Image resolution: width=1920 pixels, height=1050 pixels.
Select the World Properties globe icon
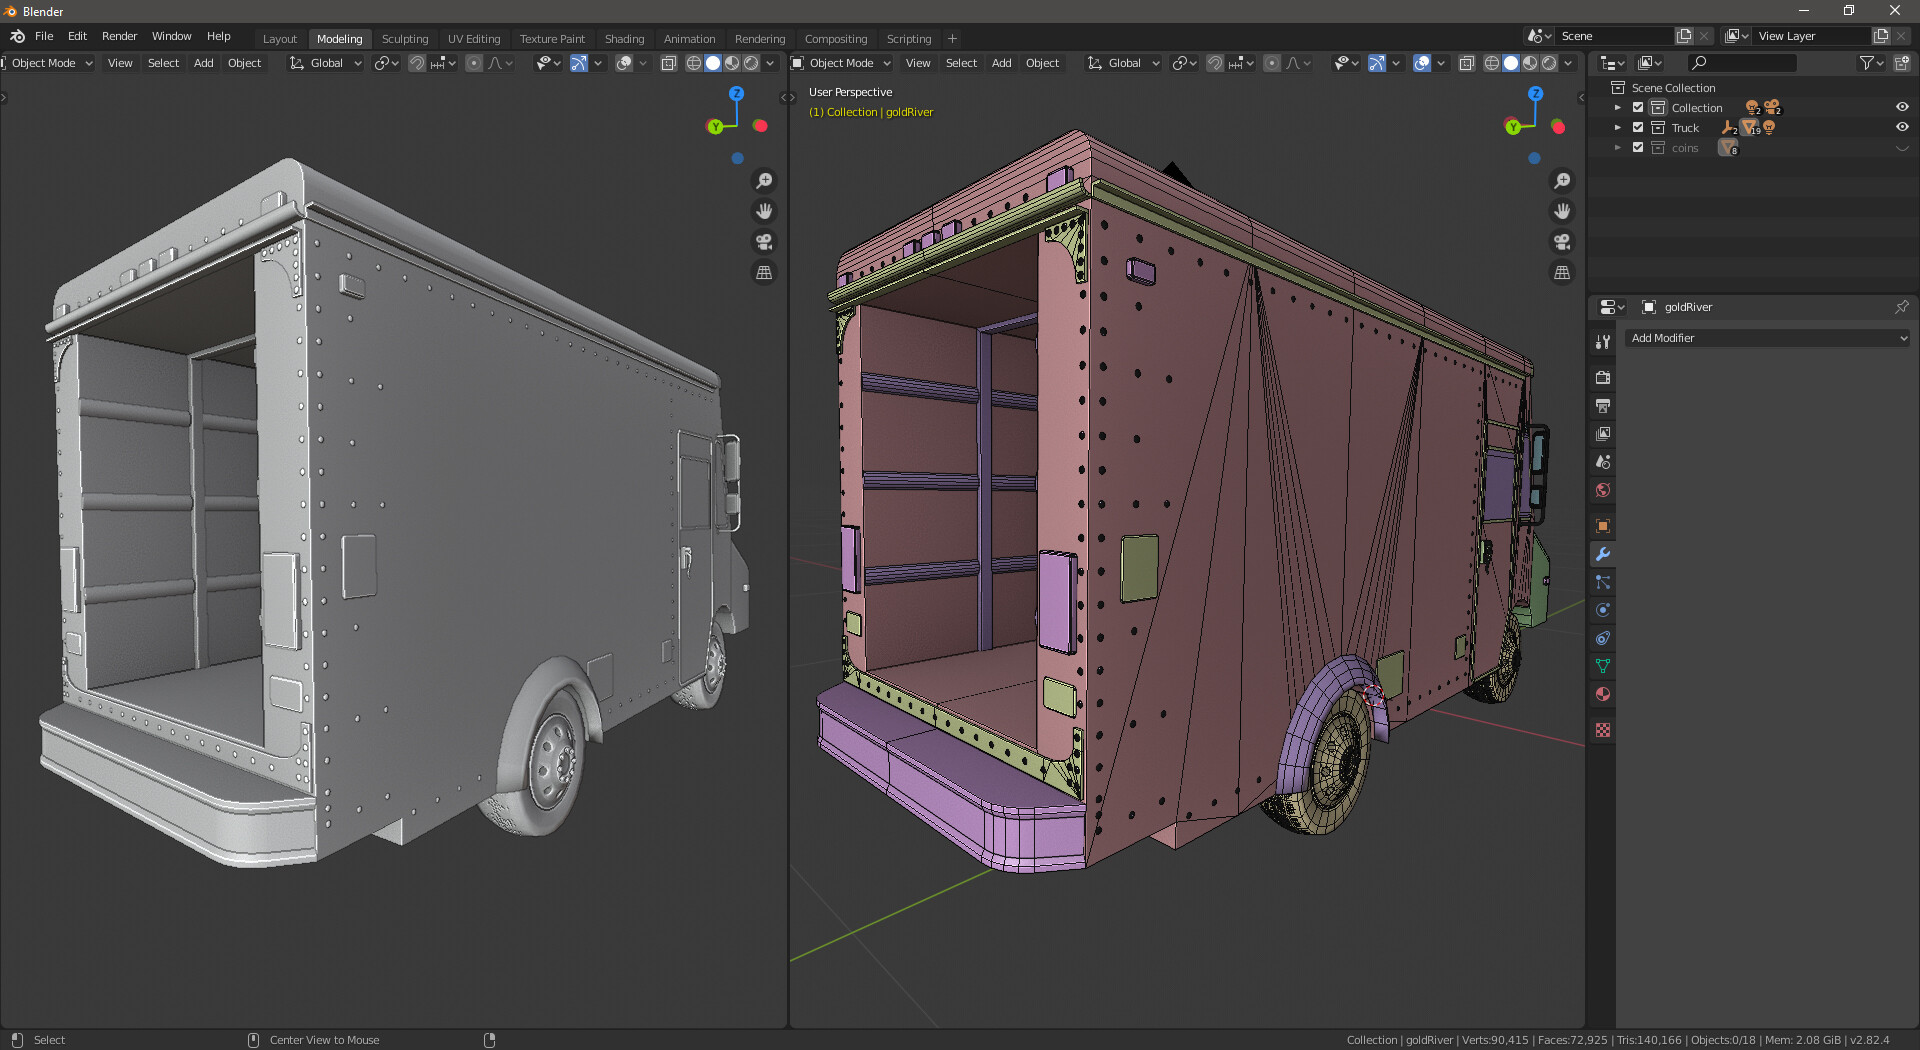[x=1602, y=490]
